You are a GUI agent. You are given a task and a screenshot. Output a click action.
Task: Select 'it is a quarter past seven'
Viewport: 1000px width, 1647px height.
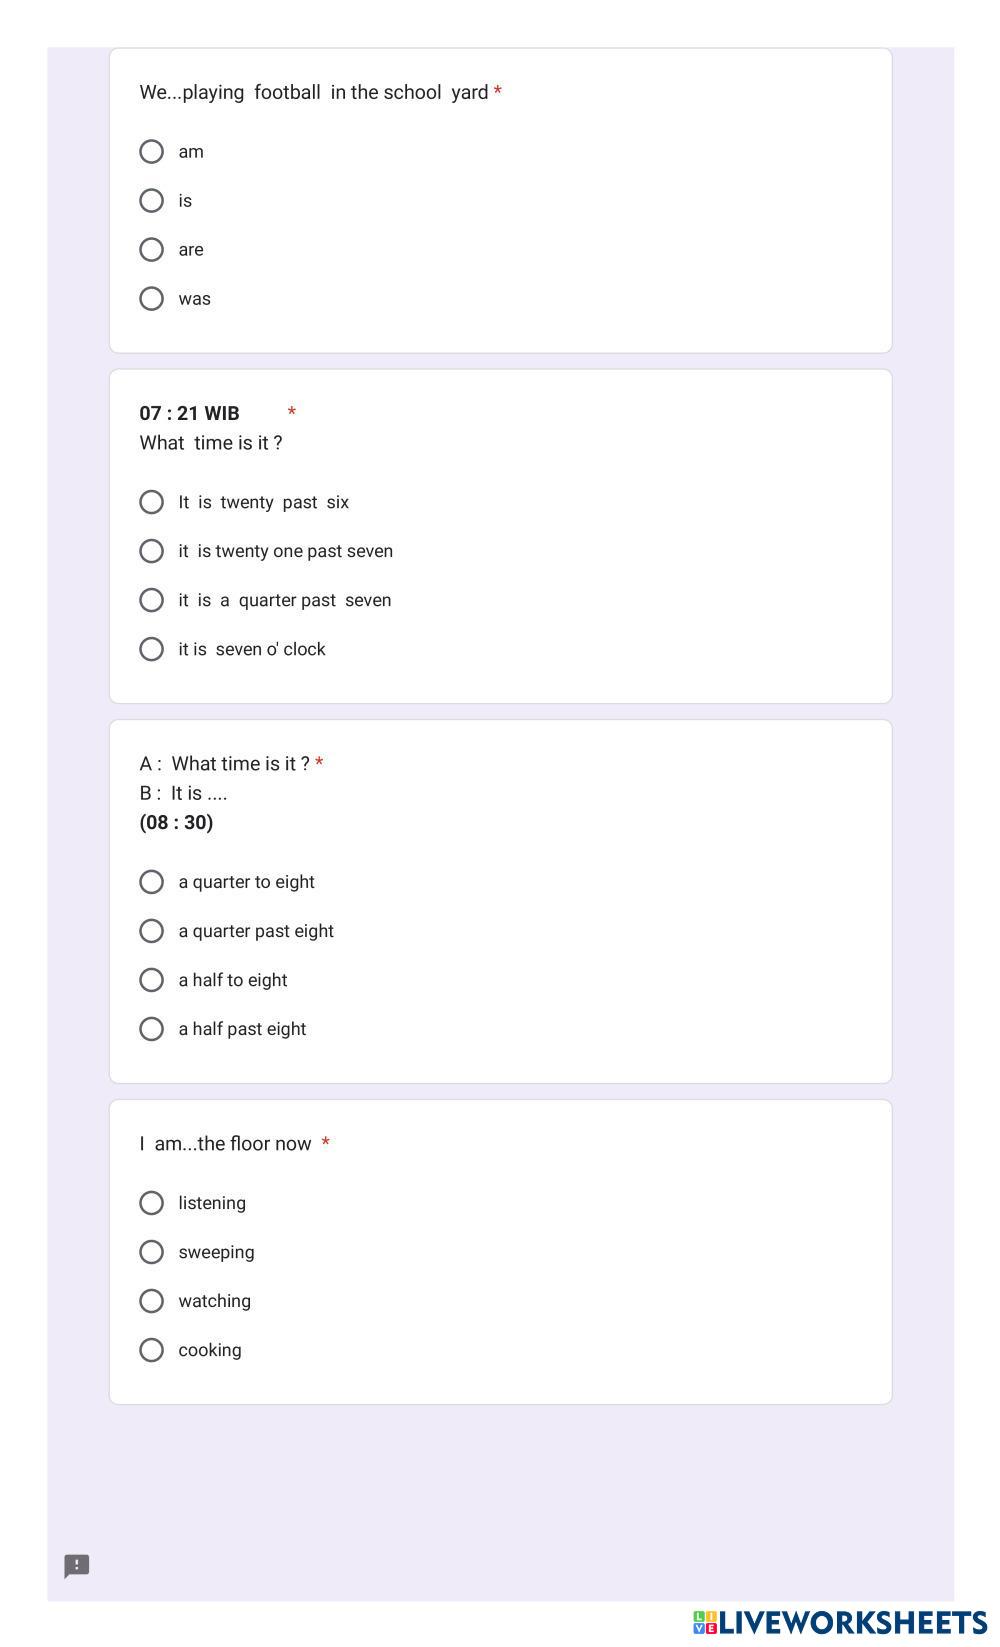[151, 600]
